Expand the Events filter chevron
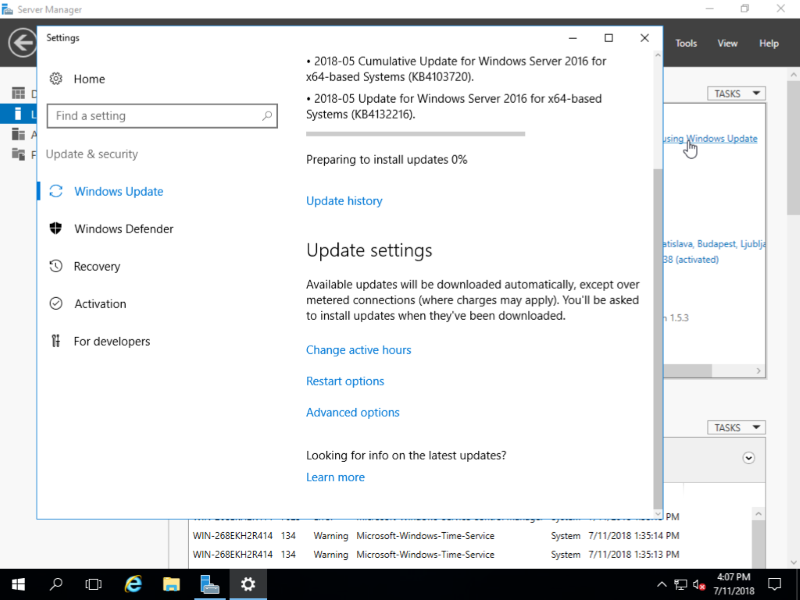 (x=748, y=458)
